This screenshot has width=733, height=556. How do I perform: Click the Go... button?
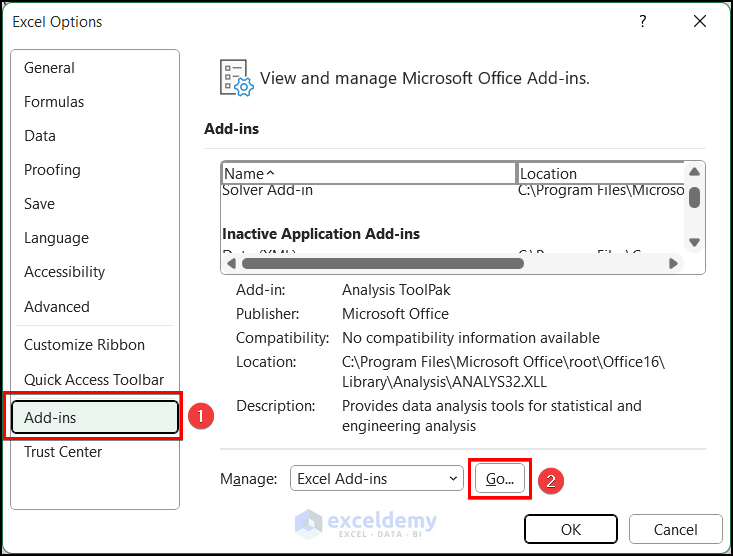pos(499,479)
